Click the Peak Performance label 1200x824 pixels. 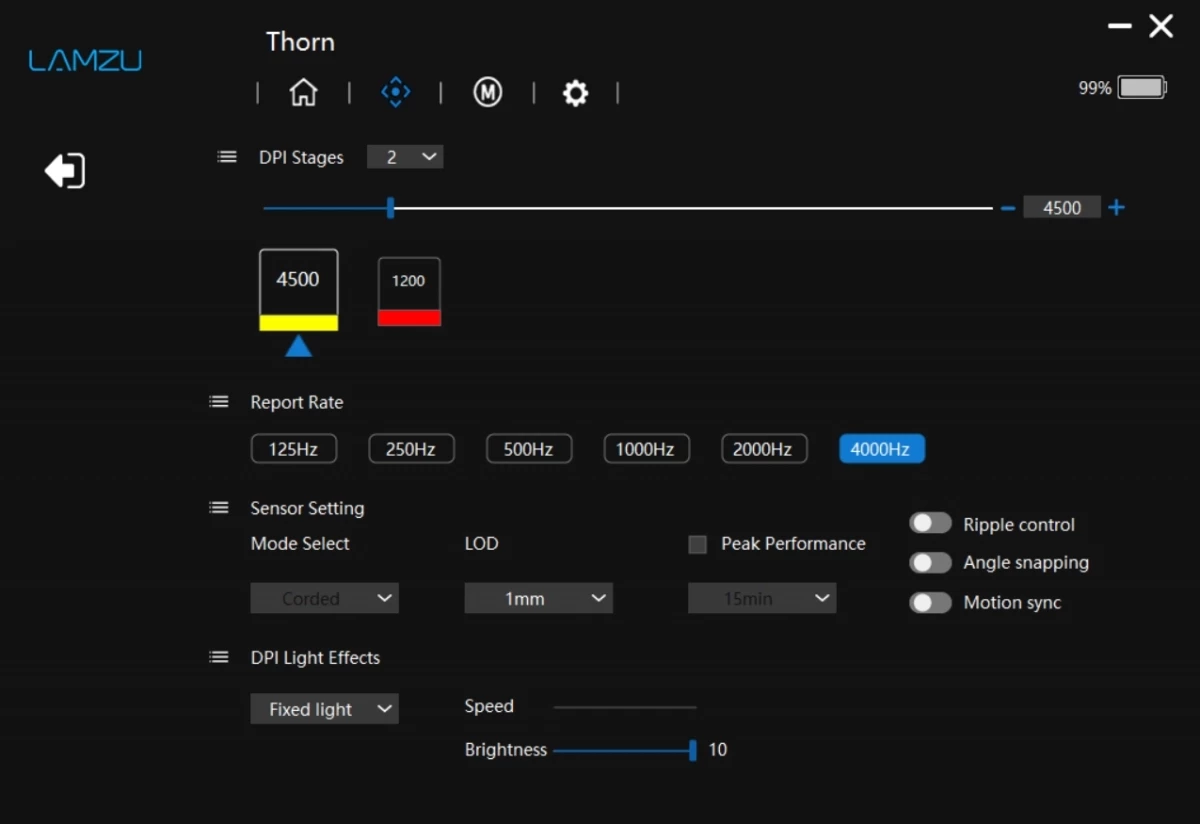coord(793,544)
